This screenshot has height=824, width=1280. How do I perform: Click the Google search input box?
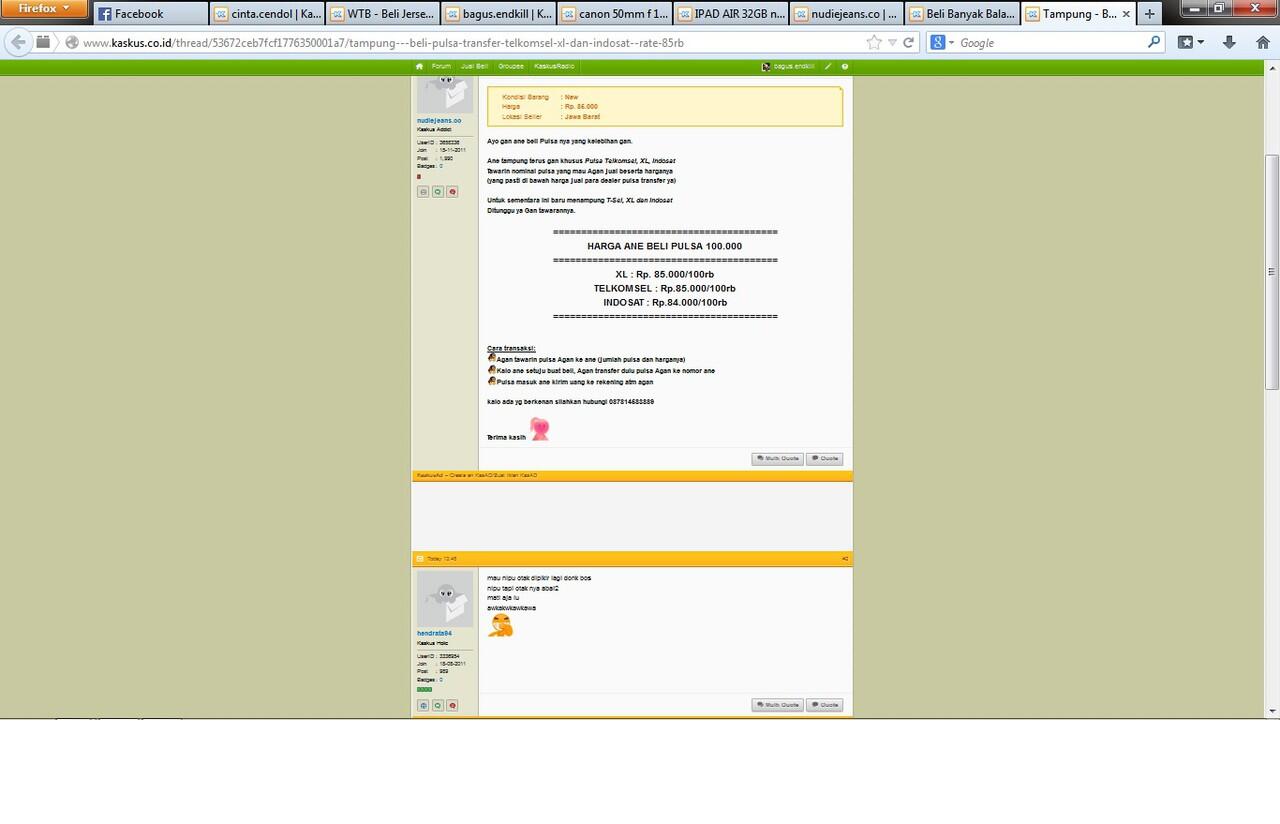pos(1050,43)
